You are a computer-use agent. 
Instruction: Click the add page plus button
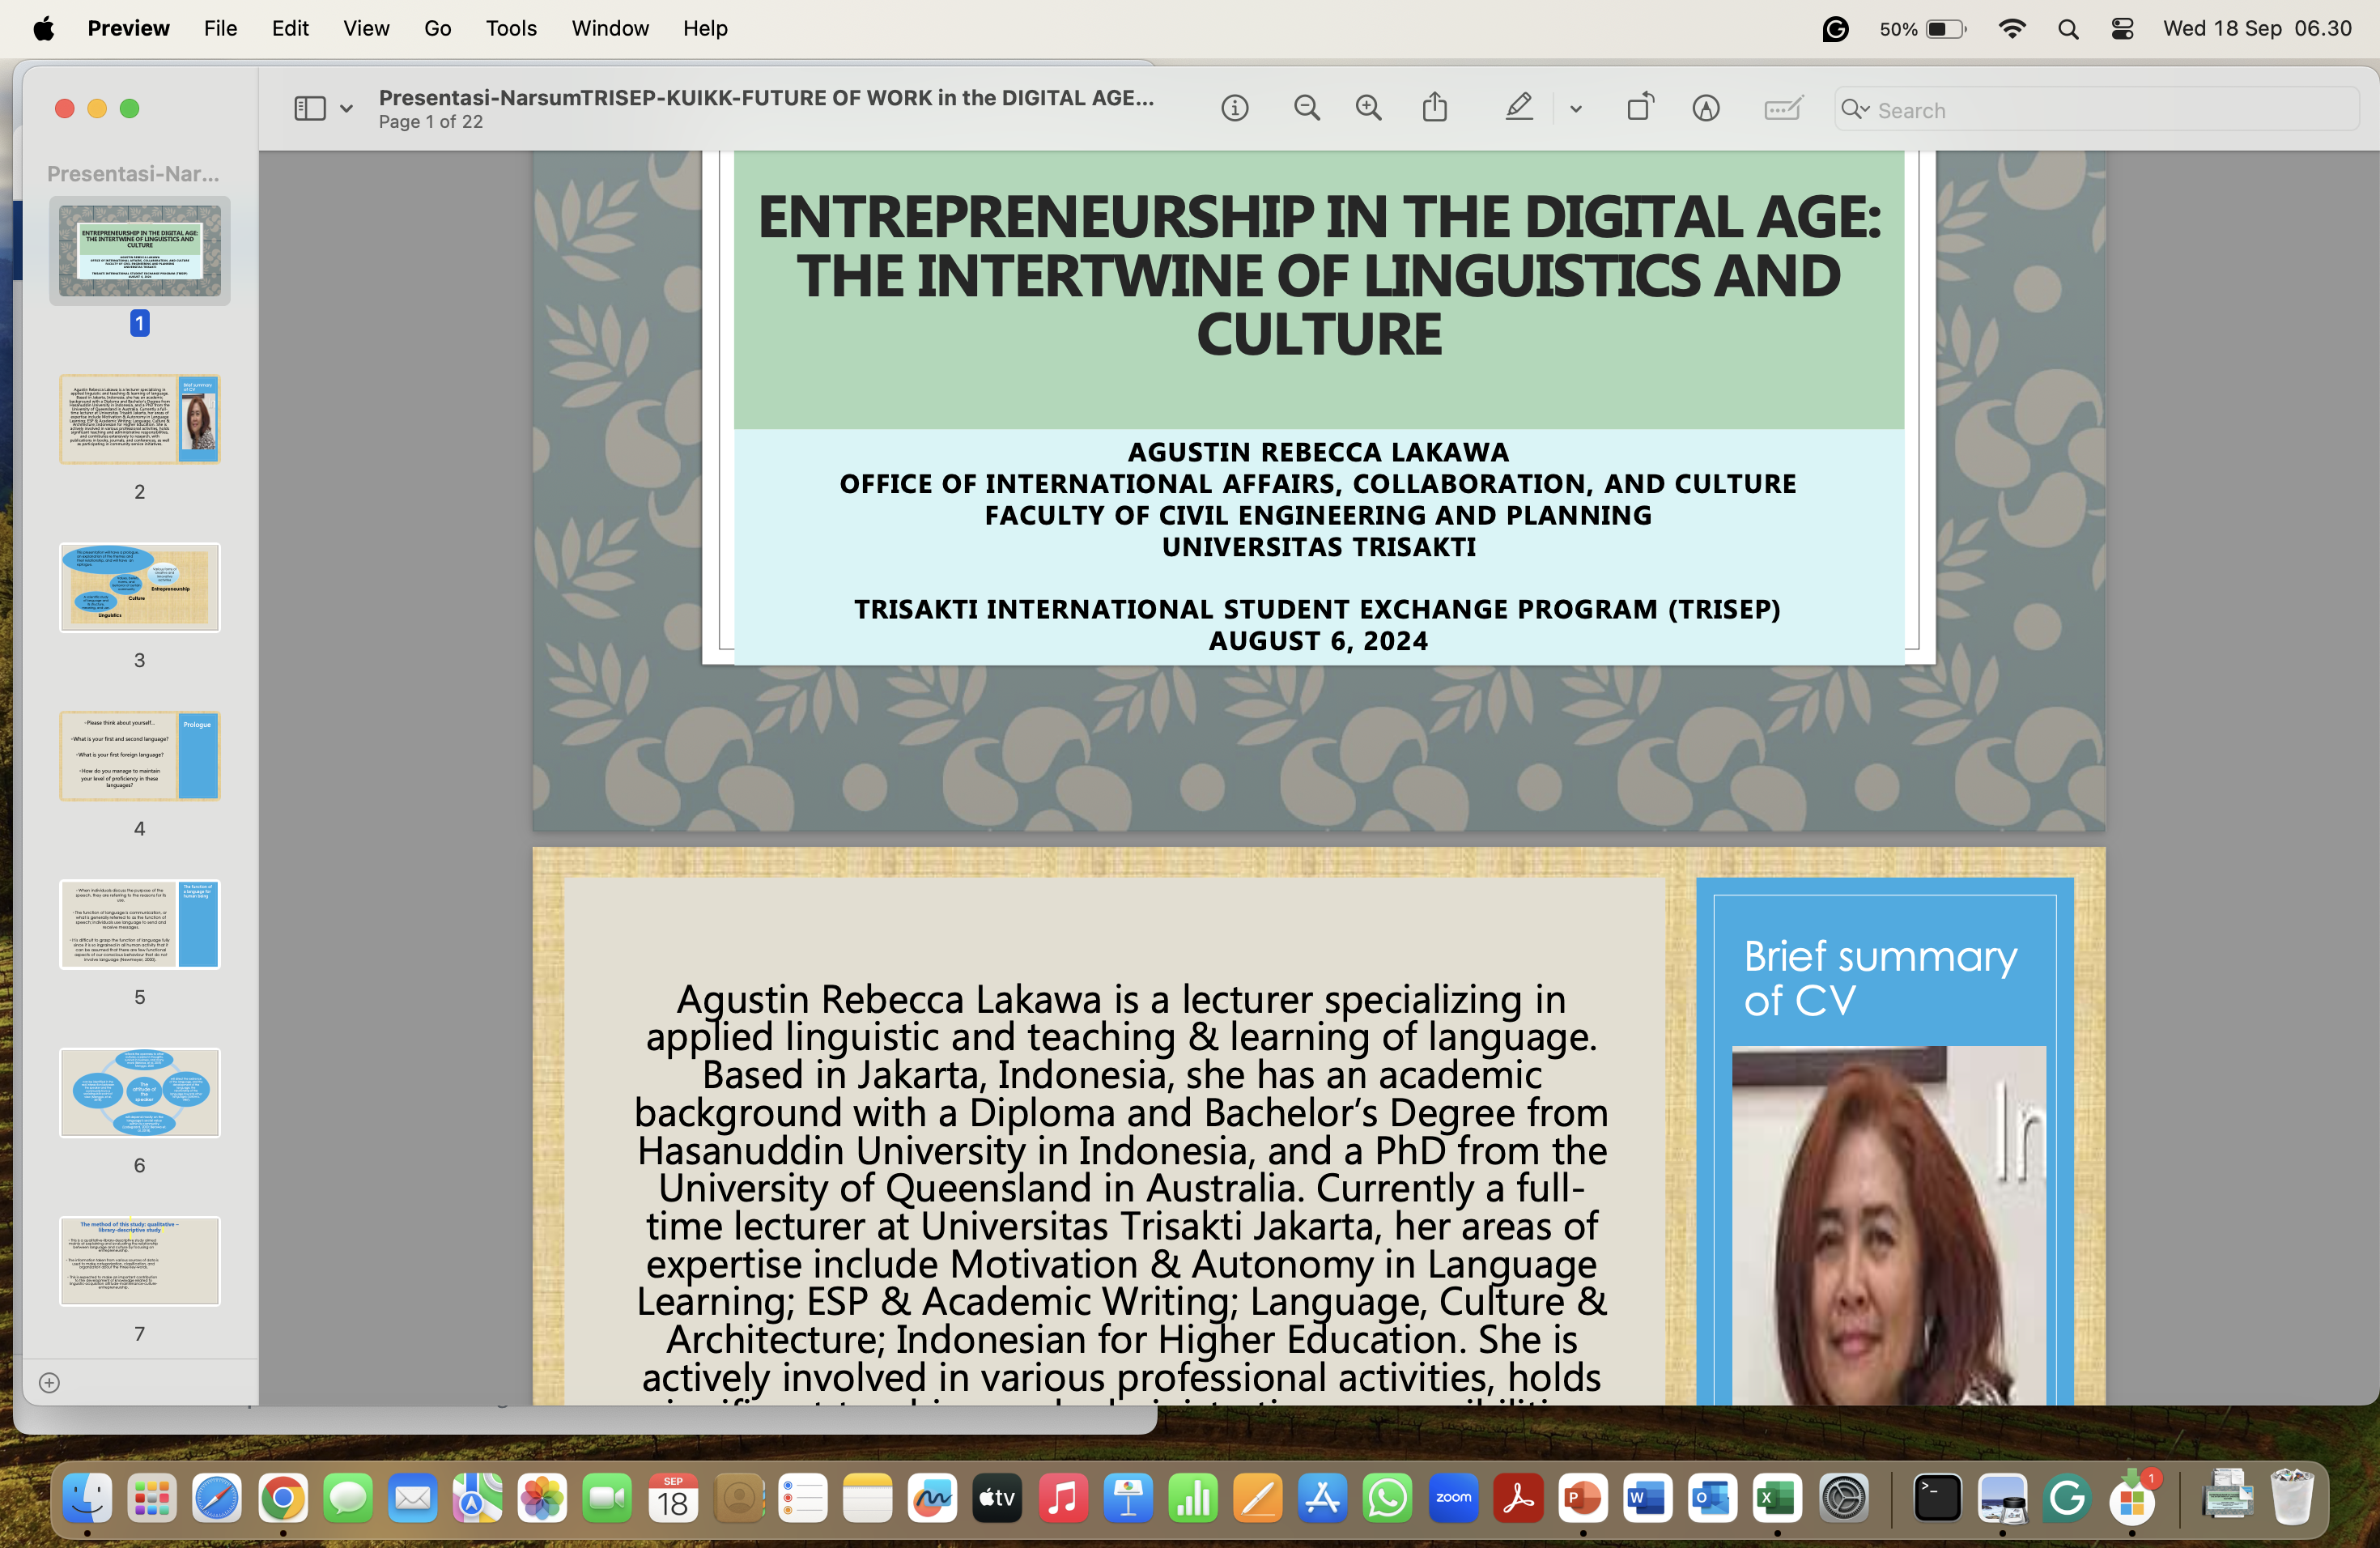[x=49, y=1382]
